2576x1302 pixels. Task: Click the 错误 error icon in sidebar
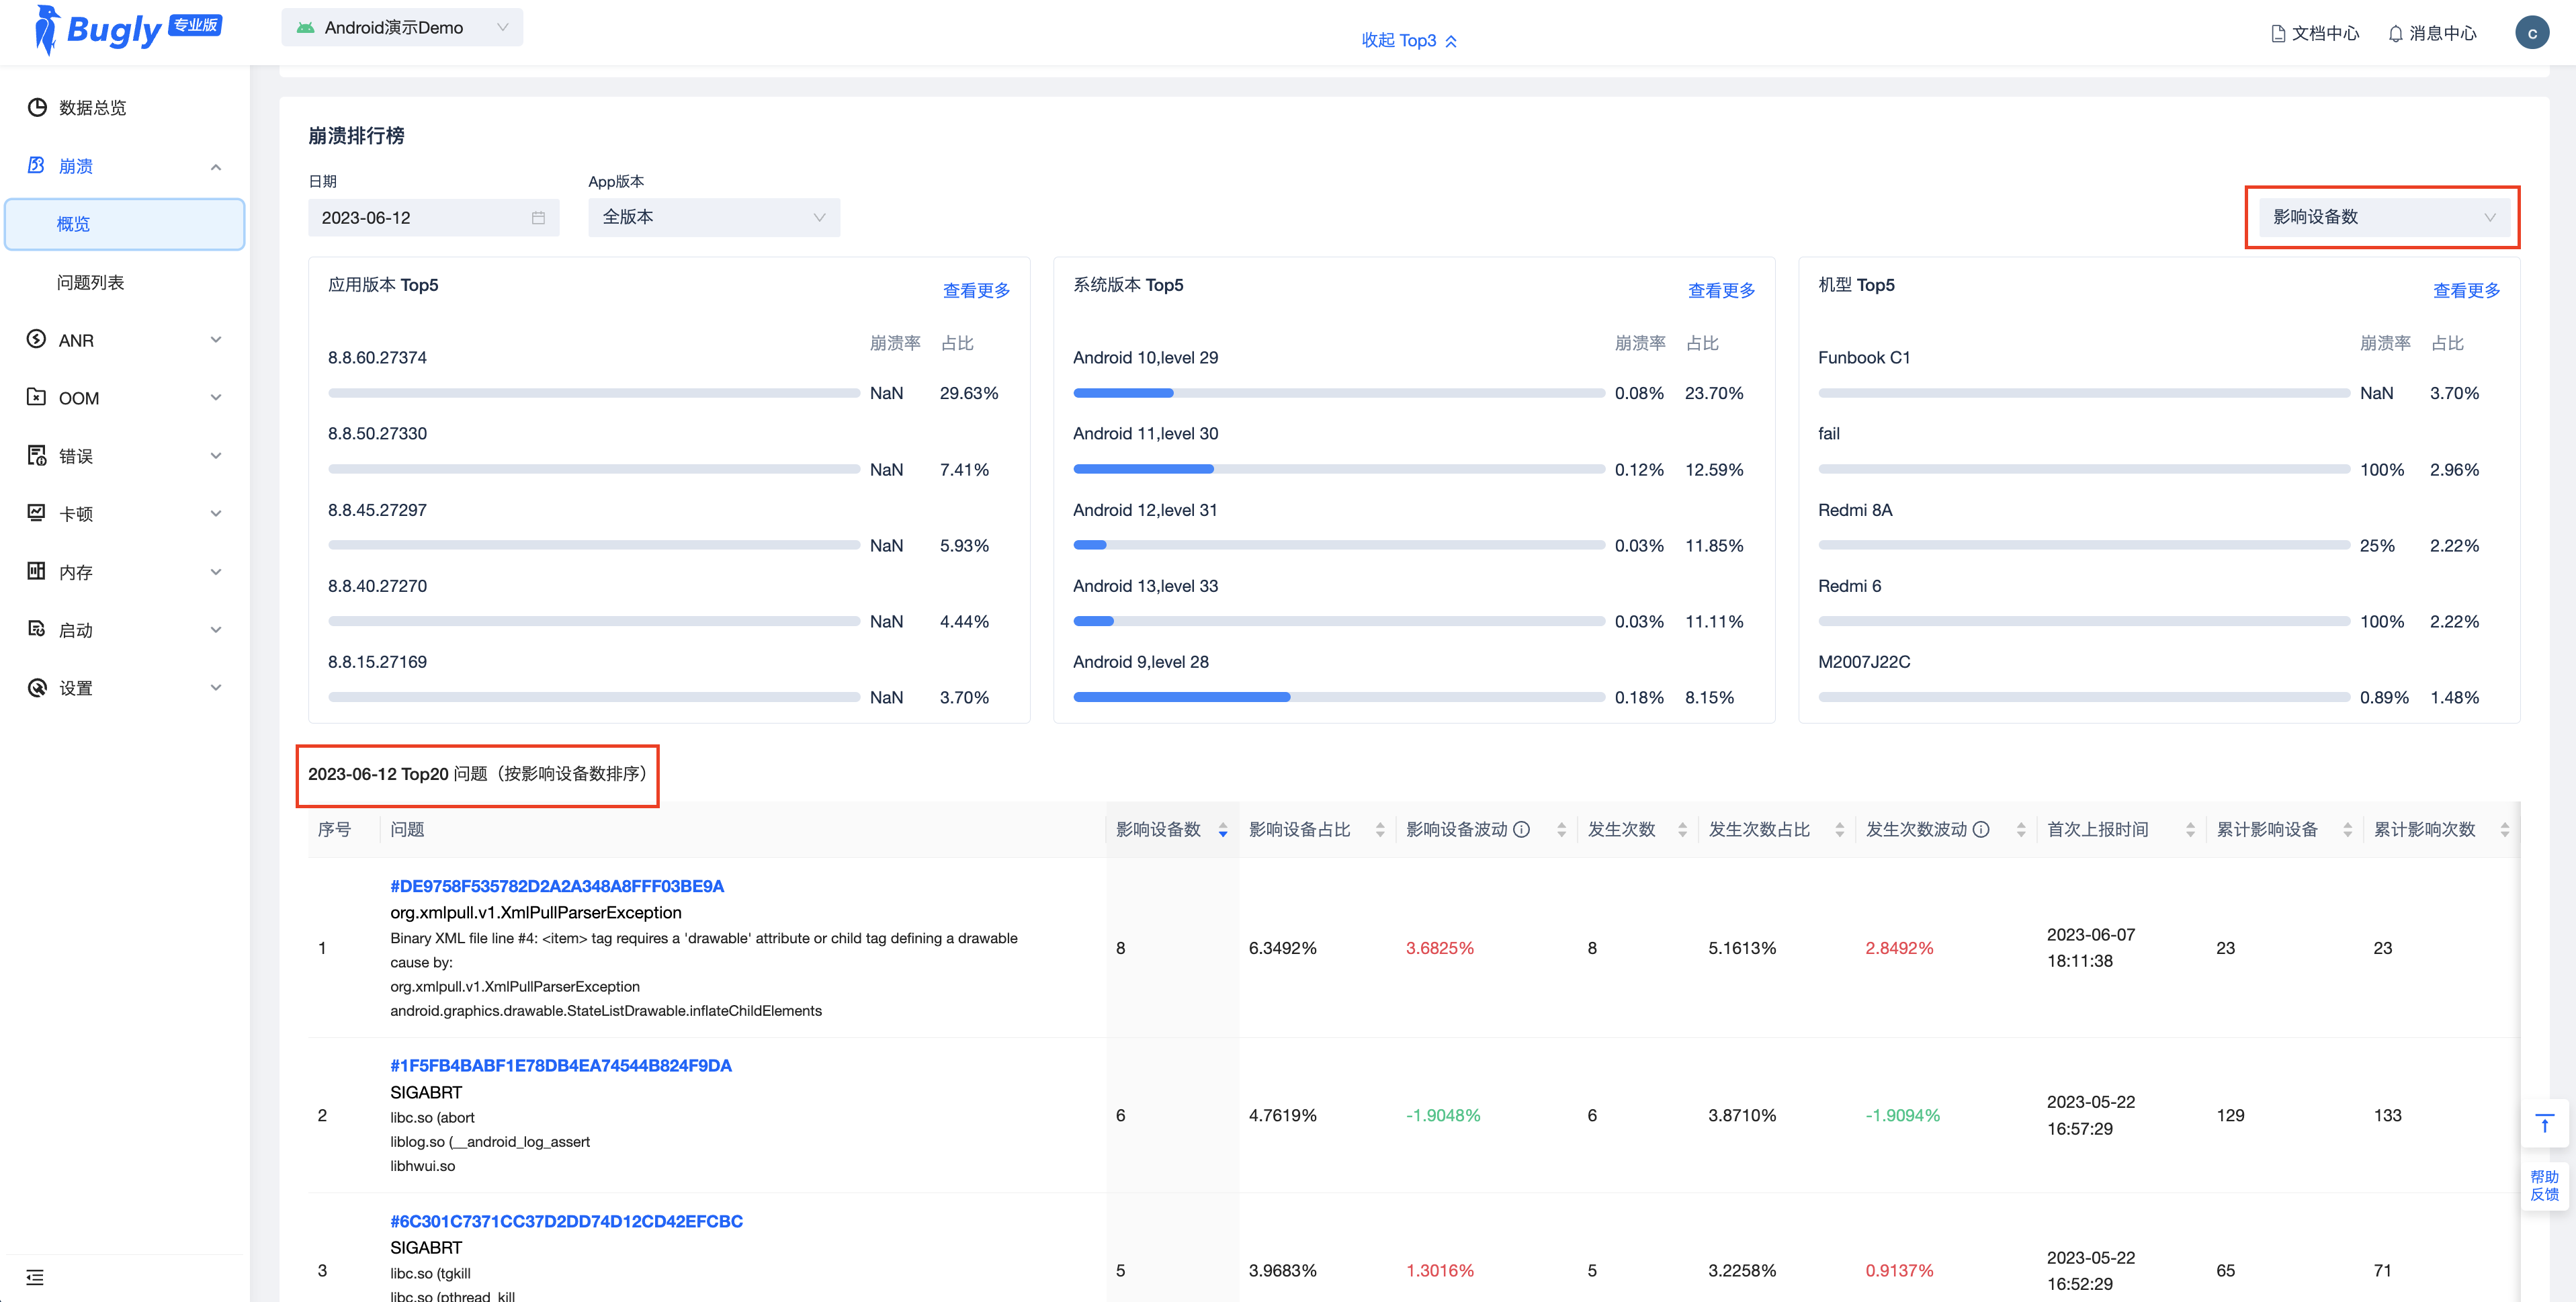[x=37, y=455]
